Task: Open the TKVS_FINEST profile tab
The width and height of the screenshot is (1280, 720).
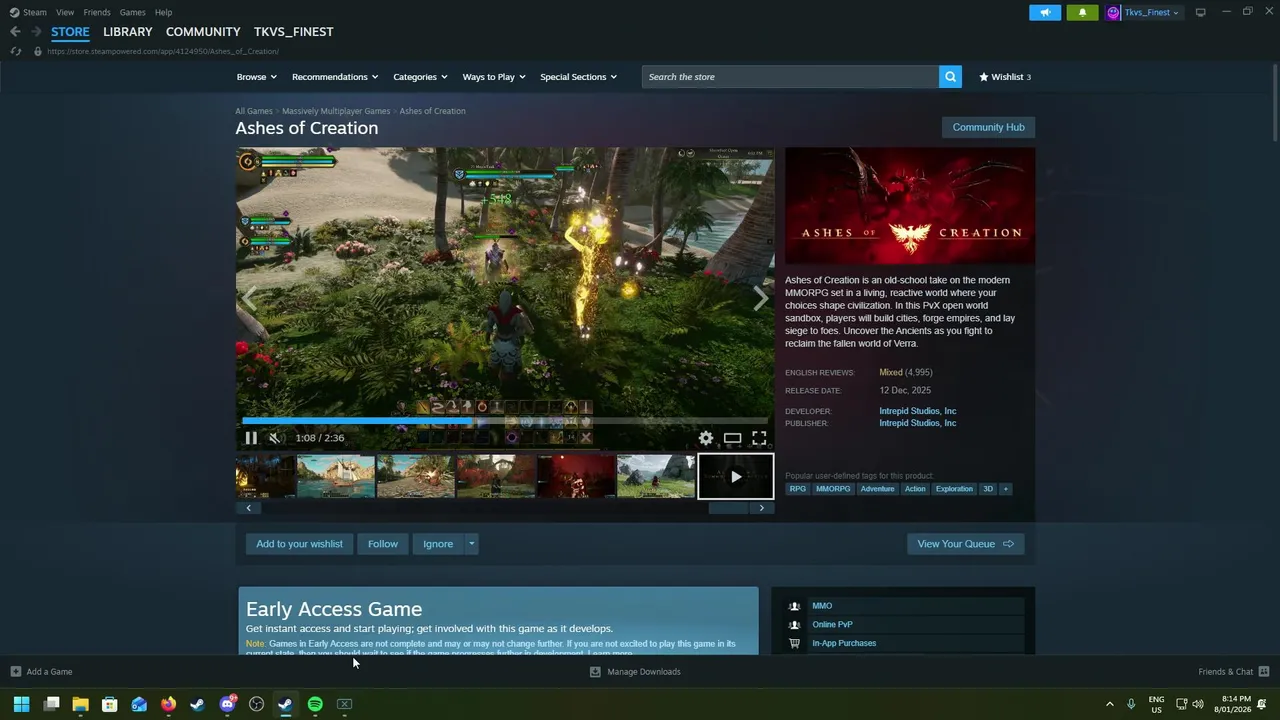Action: [x=293, y=32]
